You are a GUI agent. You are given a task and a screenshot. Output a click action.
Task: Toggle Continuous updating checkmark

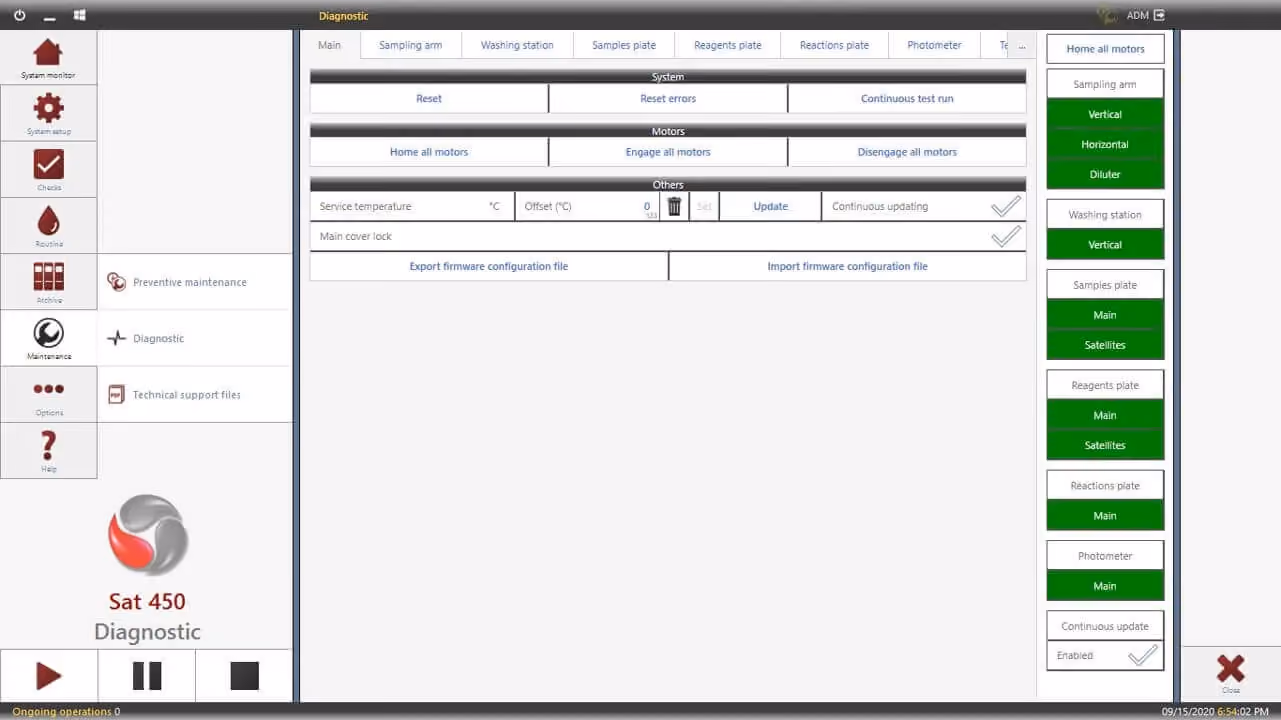point(1006,206)
